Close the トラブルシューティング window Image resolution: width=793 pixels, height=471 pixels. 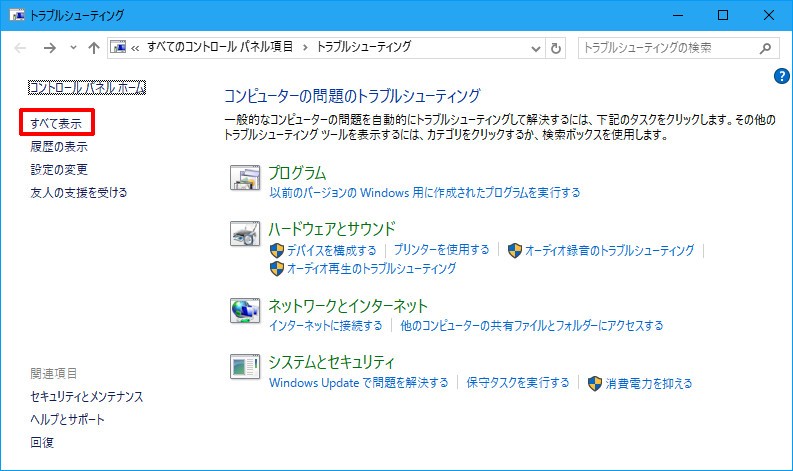(769, 15)
